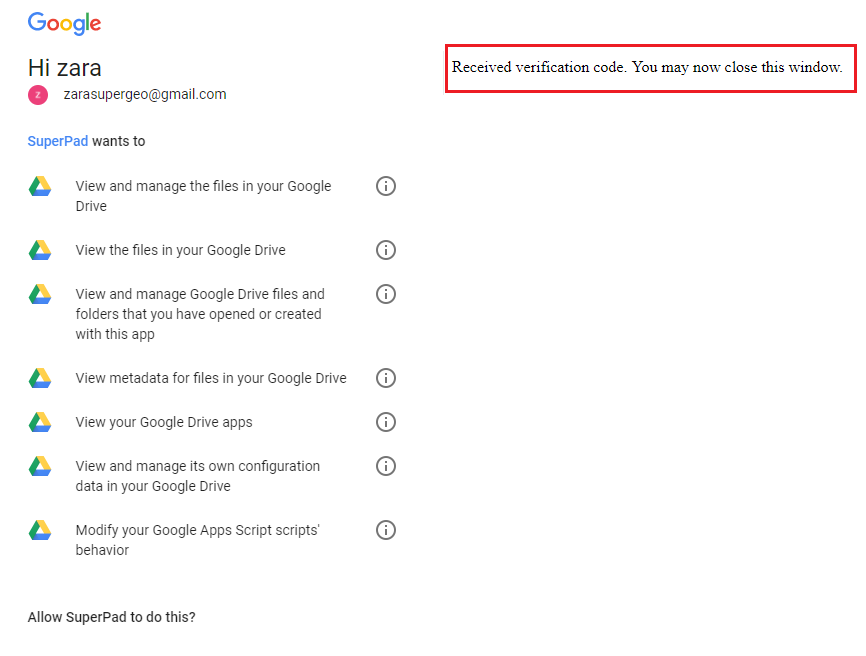
Task: Click Drive icon next to View your Drive apps
Action: pos(40,422)
